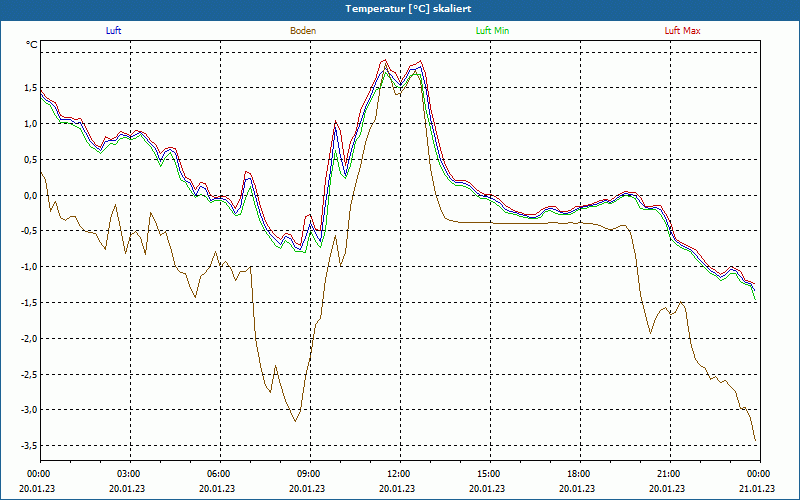Viewport: 800px width, 500px height.
Task: Click the 15:00 time axis label
Action: point(490,474)
